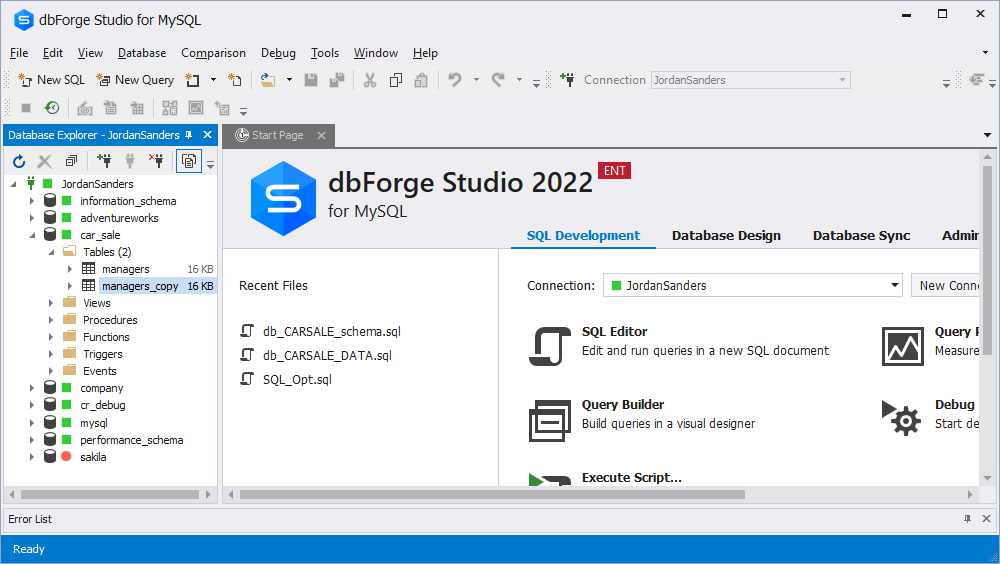Pin the Database Explorer panel
1000x564 pixels.
coord(189,135)
